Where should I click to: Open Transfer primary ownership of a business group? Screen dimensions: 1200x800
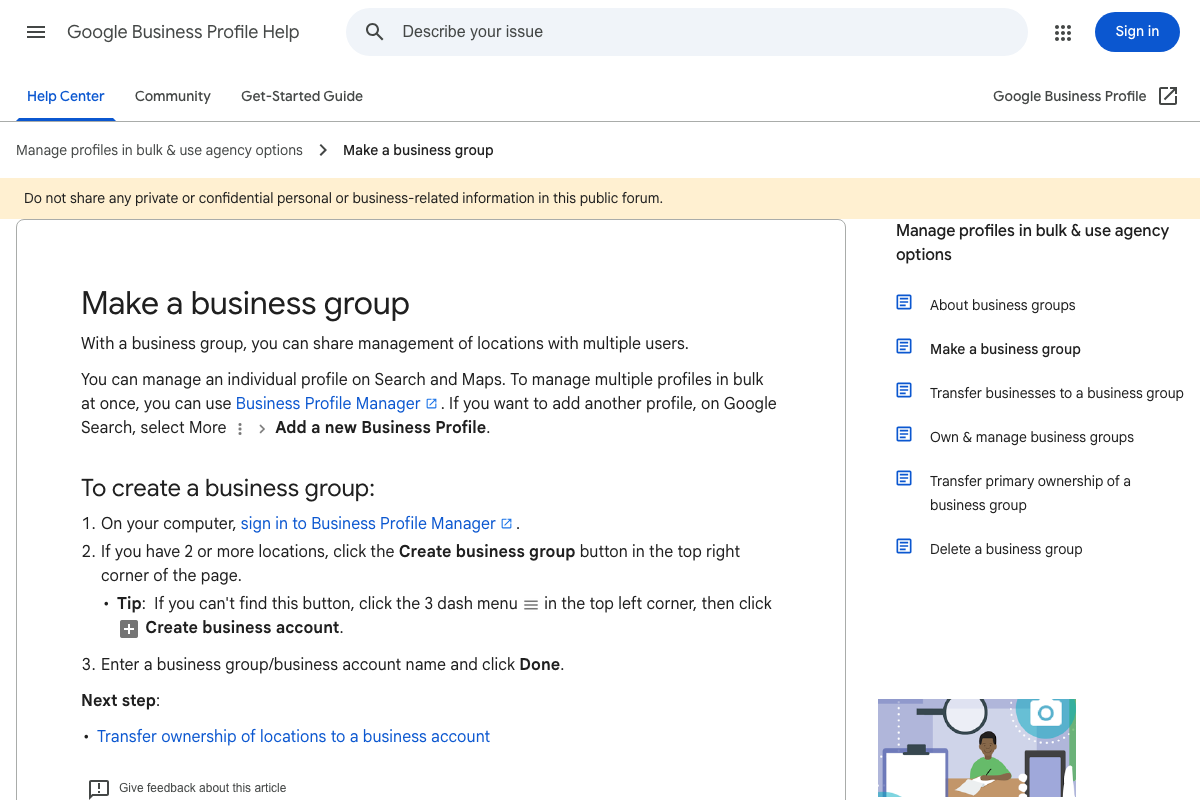pyautogui.click(x=1030, y=493)
